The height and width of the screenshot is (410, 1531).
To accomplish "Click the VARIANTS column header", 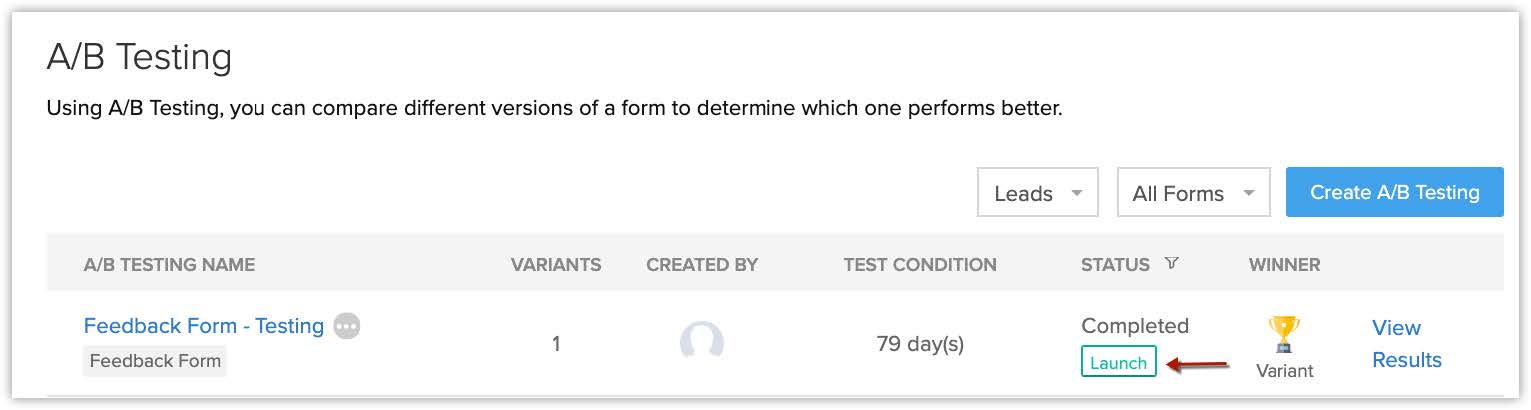I will 556,265.
